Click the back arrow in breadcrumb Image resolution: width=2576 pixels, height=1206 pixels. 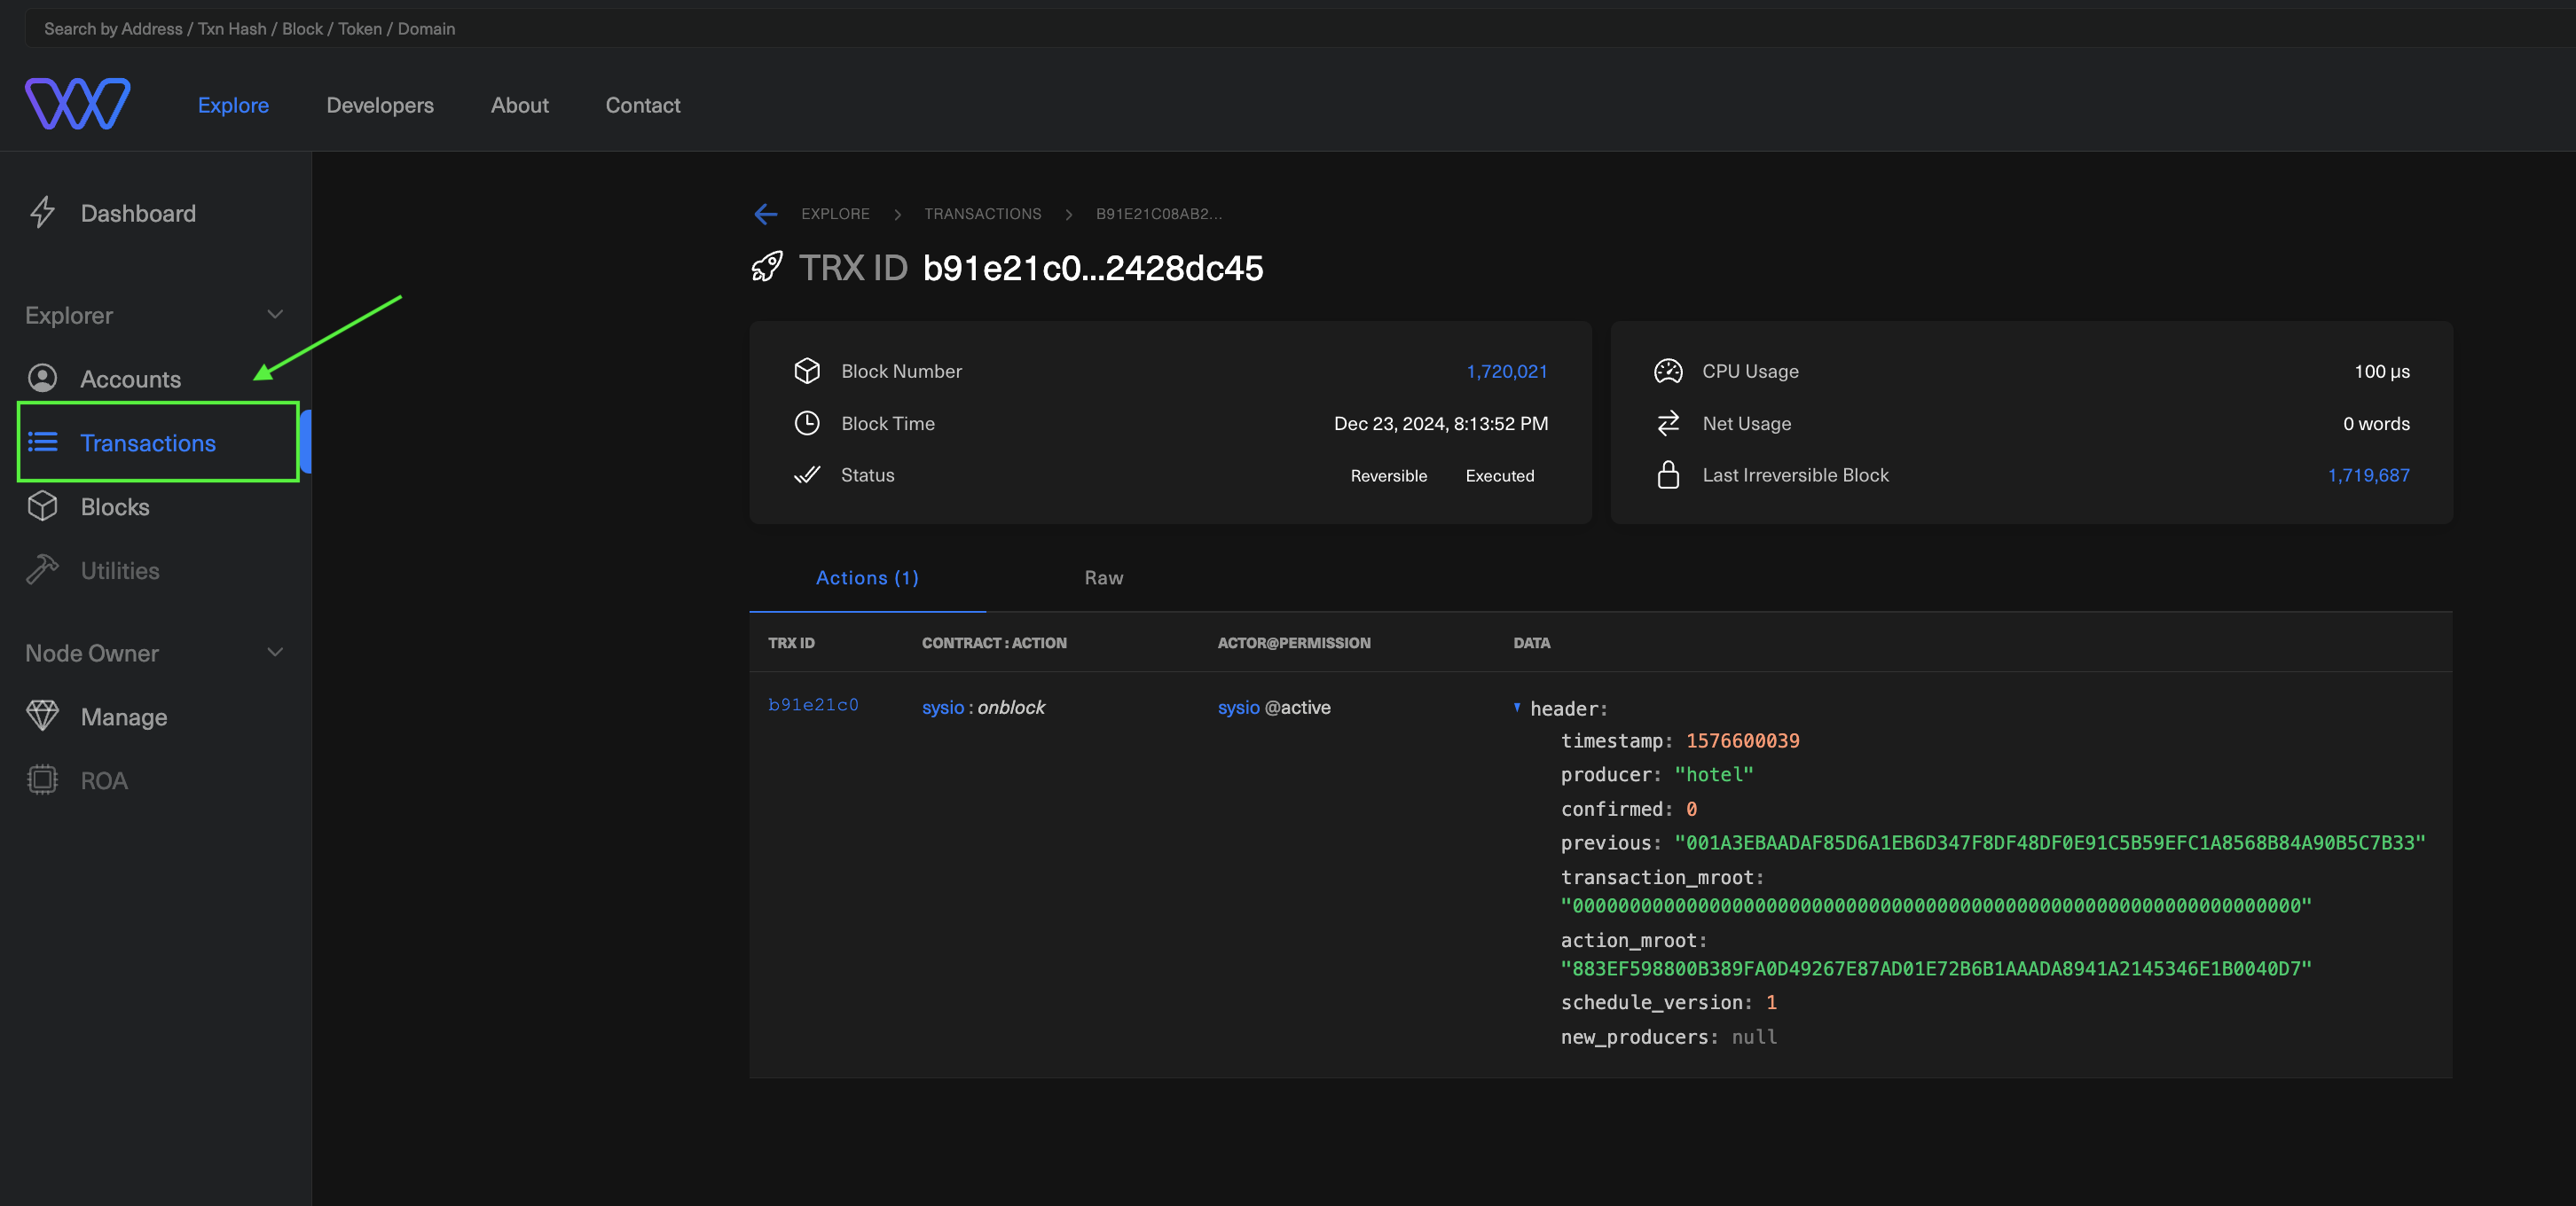[x=765, y=213]
